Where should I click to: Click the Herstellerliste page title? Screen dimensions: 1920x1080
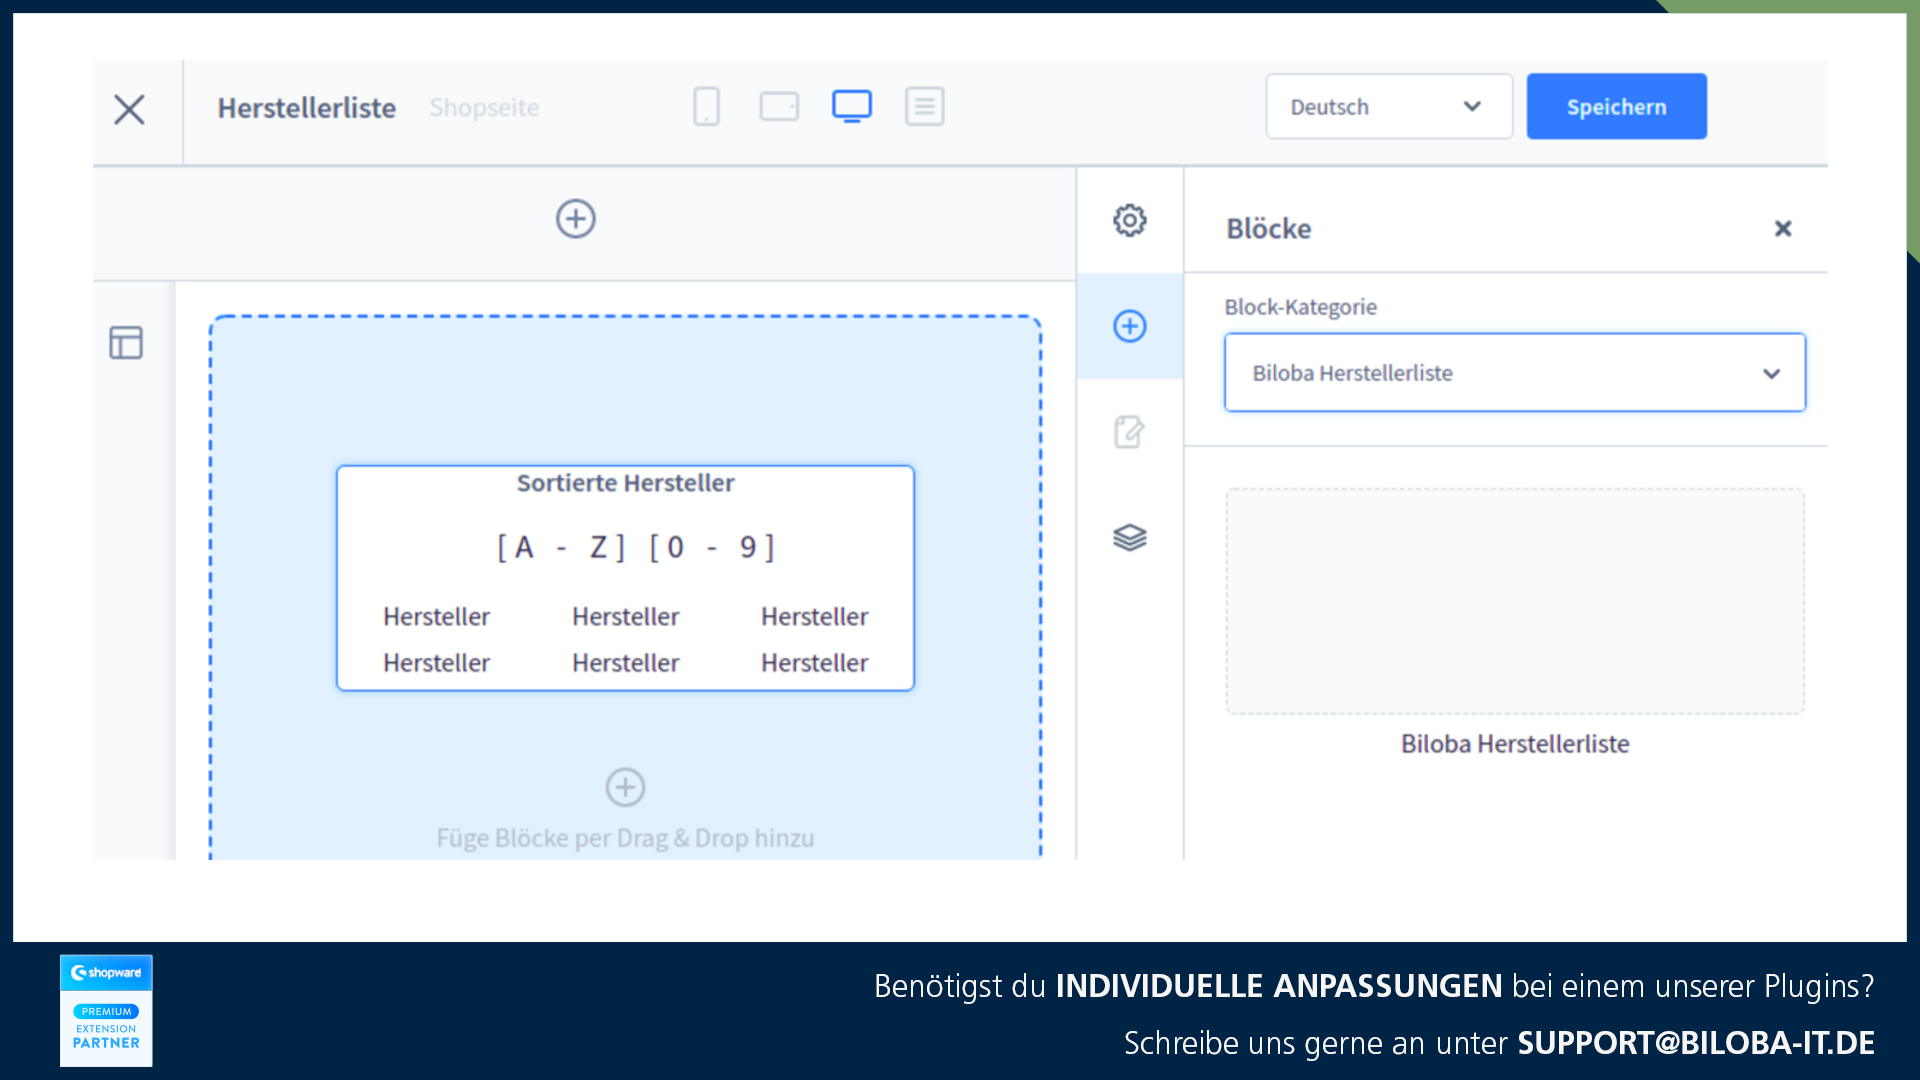(307, 108)
